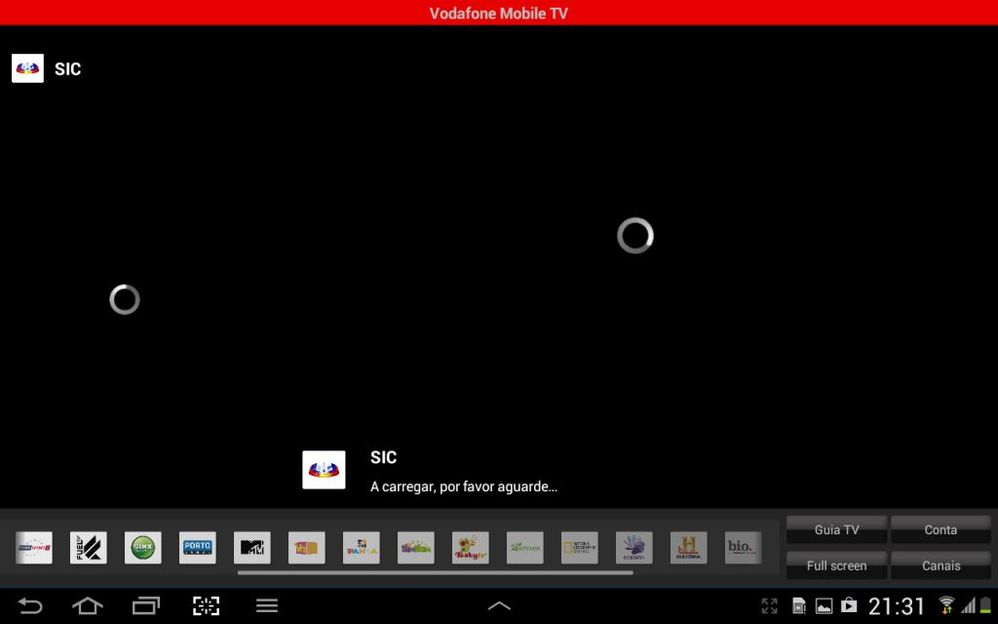The image size is (998, 624).
Task: Open the Bio. channel
Action: pos(741,547)
